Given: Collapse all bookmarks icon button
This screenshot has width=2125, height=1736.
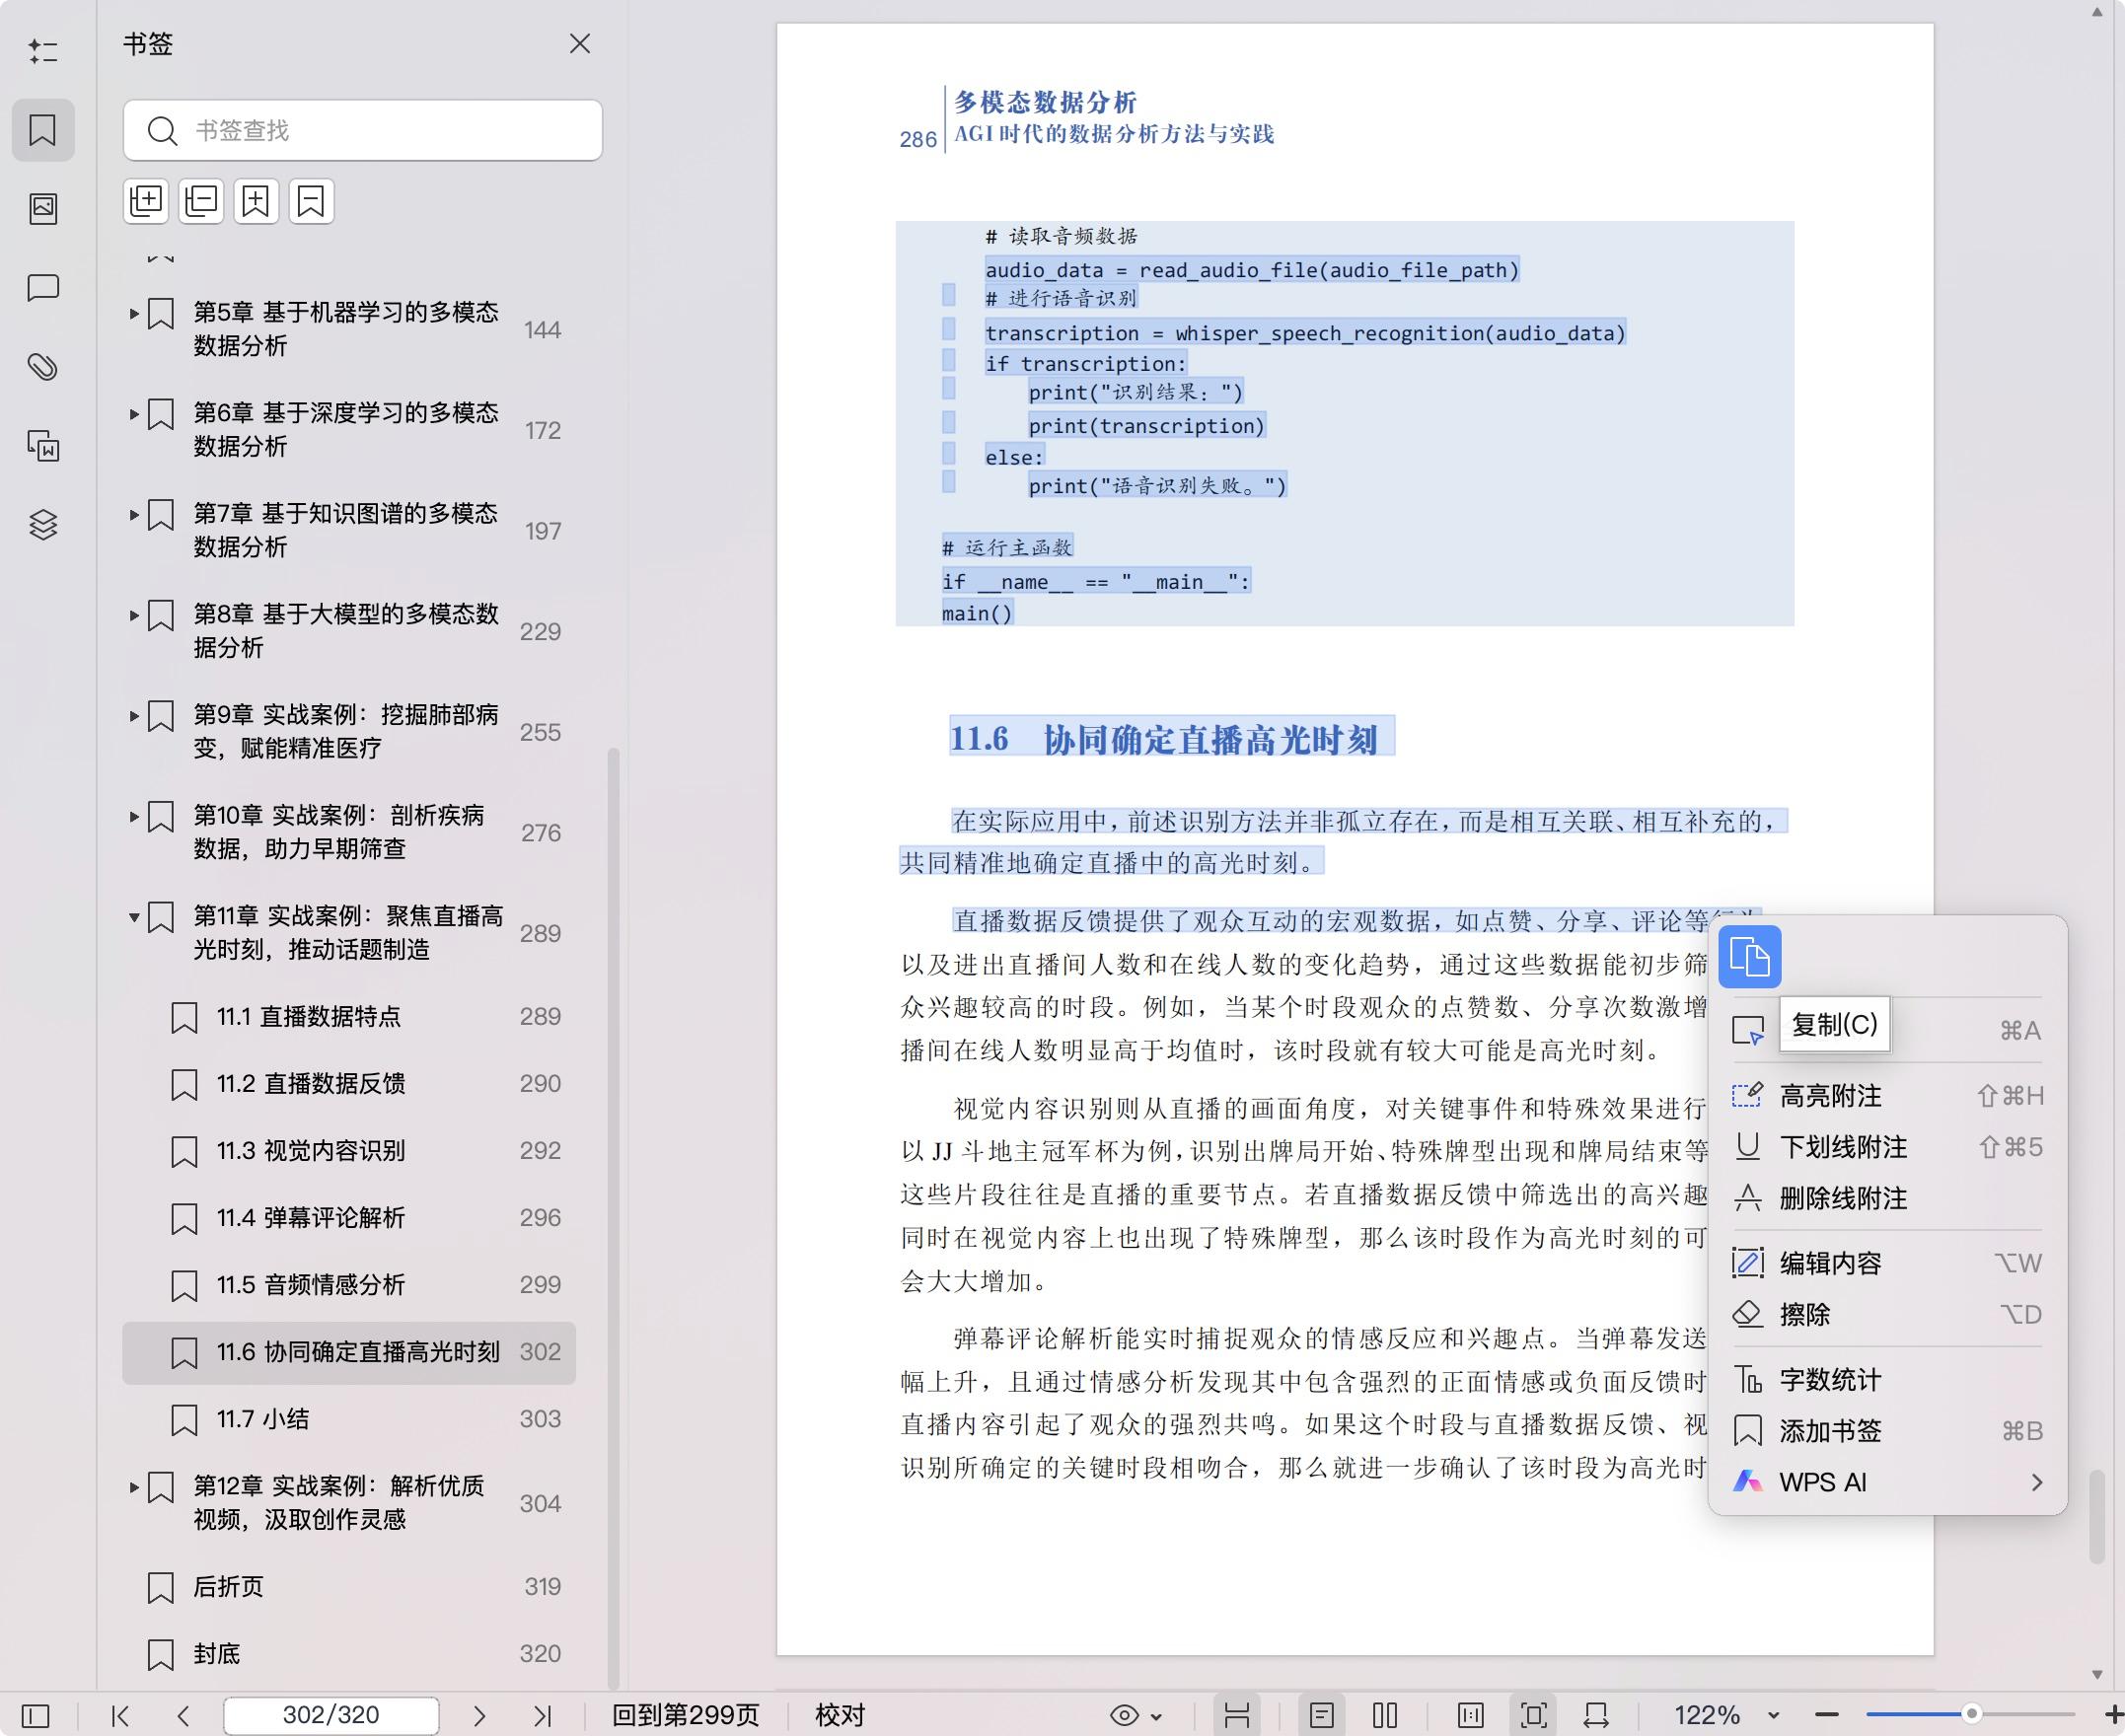Looking at the screenshot, I should pyautogui.click(x=201, y=201).
